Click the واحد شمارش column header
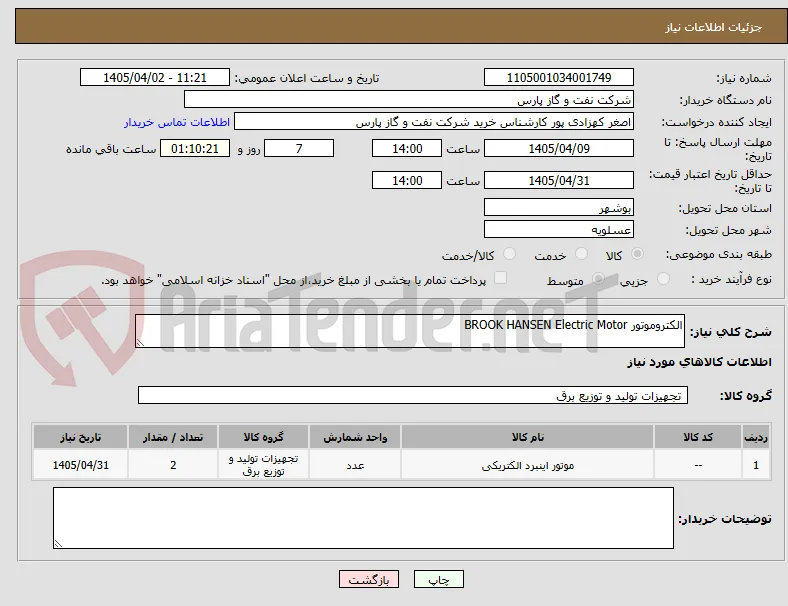The height and width of the screenshot is (606, 788). (x=355, y=437)
